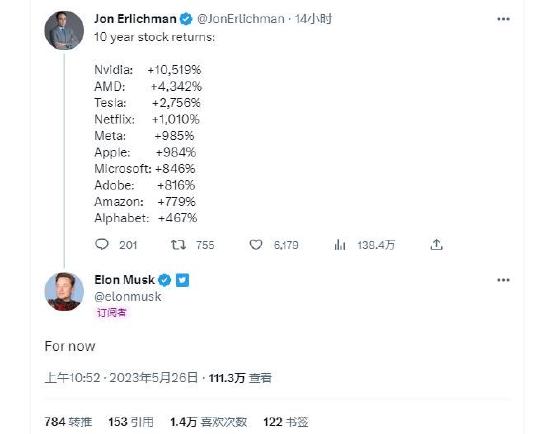
Task: Show the 1.4万 喜欢次数 likes list
Action: click(x=208, y=422)
